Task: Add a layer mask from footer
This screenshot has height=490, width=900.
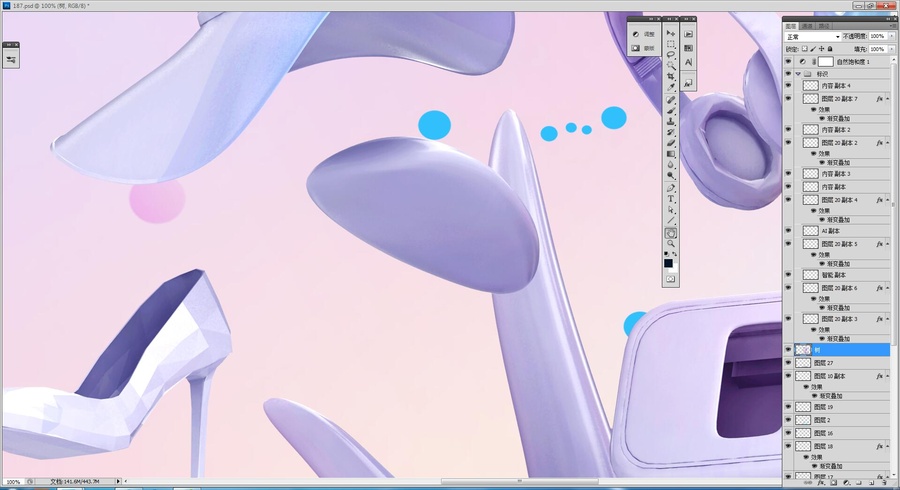Action: point(833,484)
